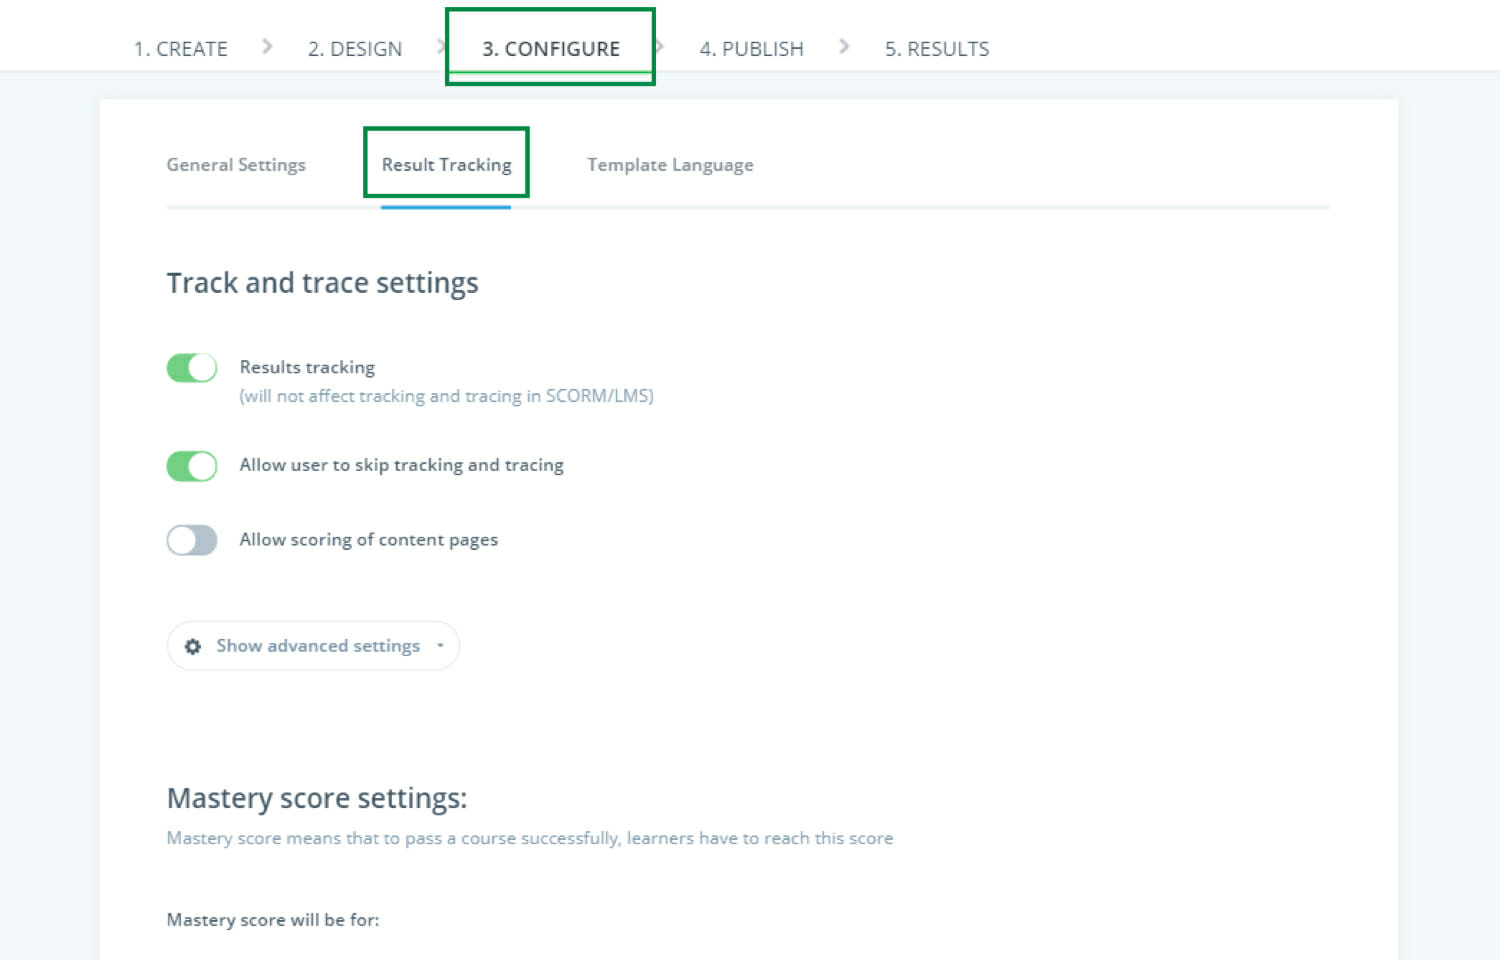
Task: Open the 1. CREATE step
Action: click(x=181, y=49)
